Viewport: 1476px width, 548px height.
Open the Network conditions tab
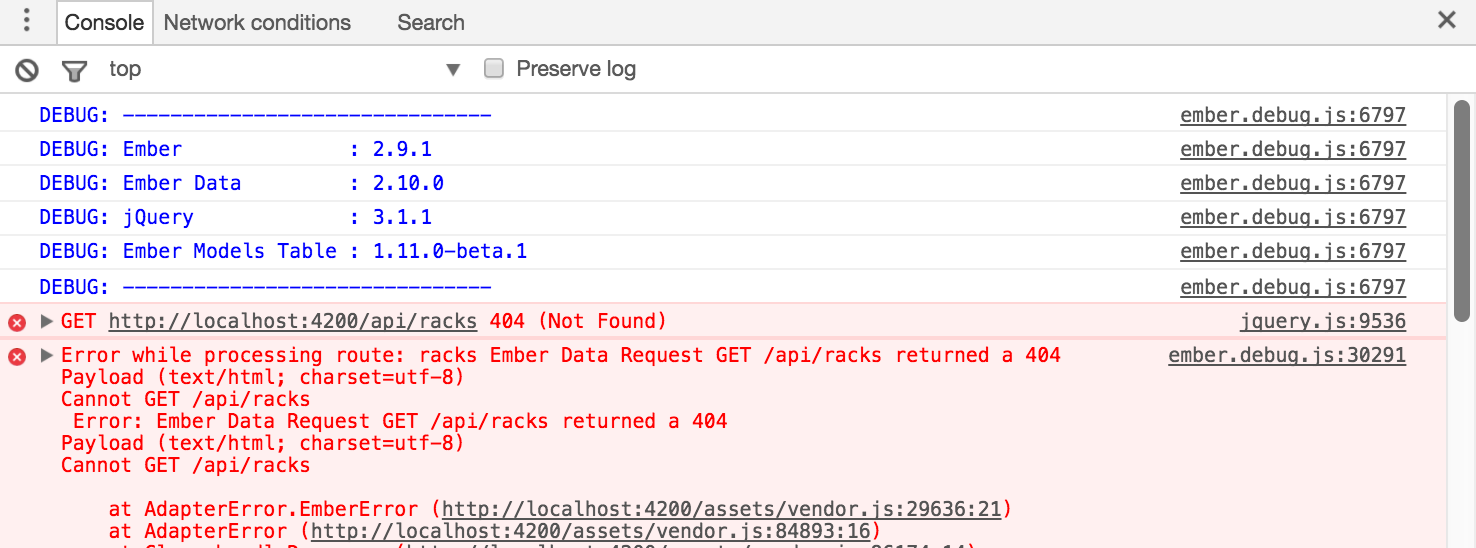[257, 22]
